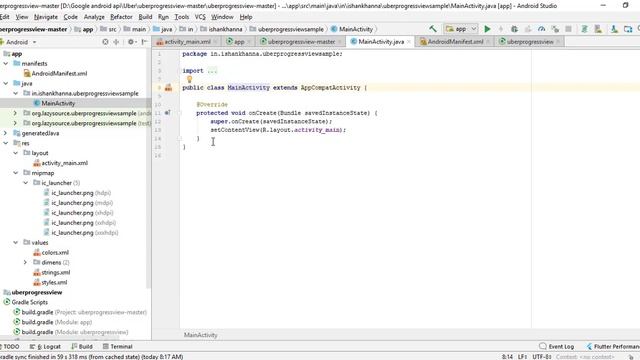Open the TODO tool window
Screen dimensions: 640x360
(x=11, y=347)
